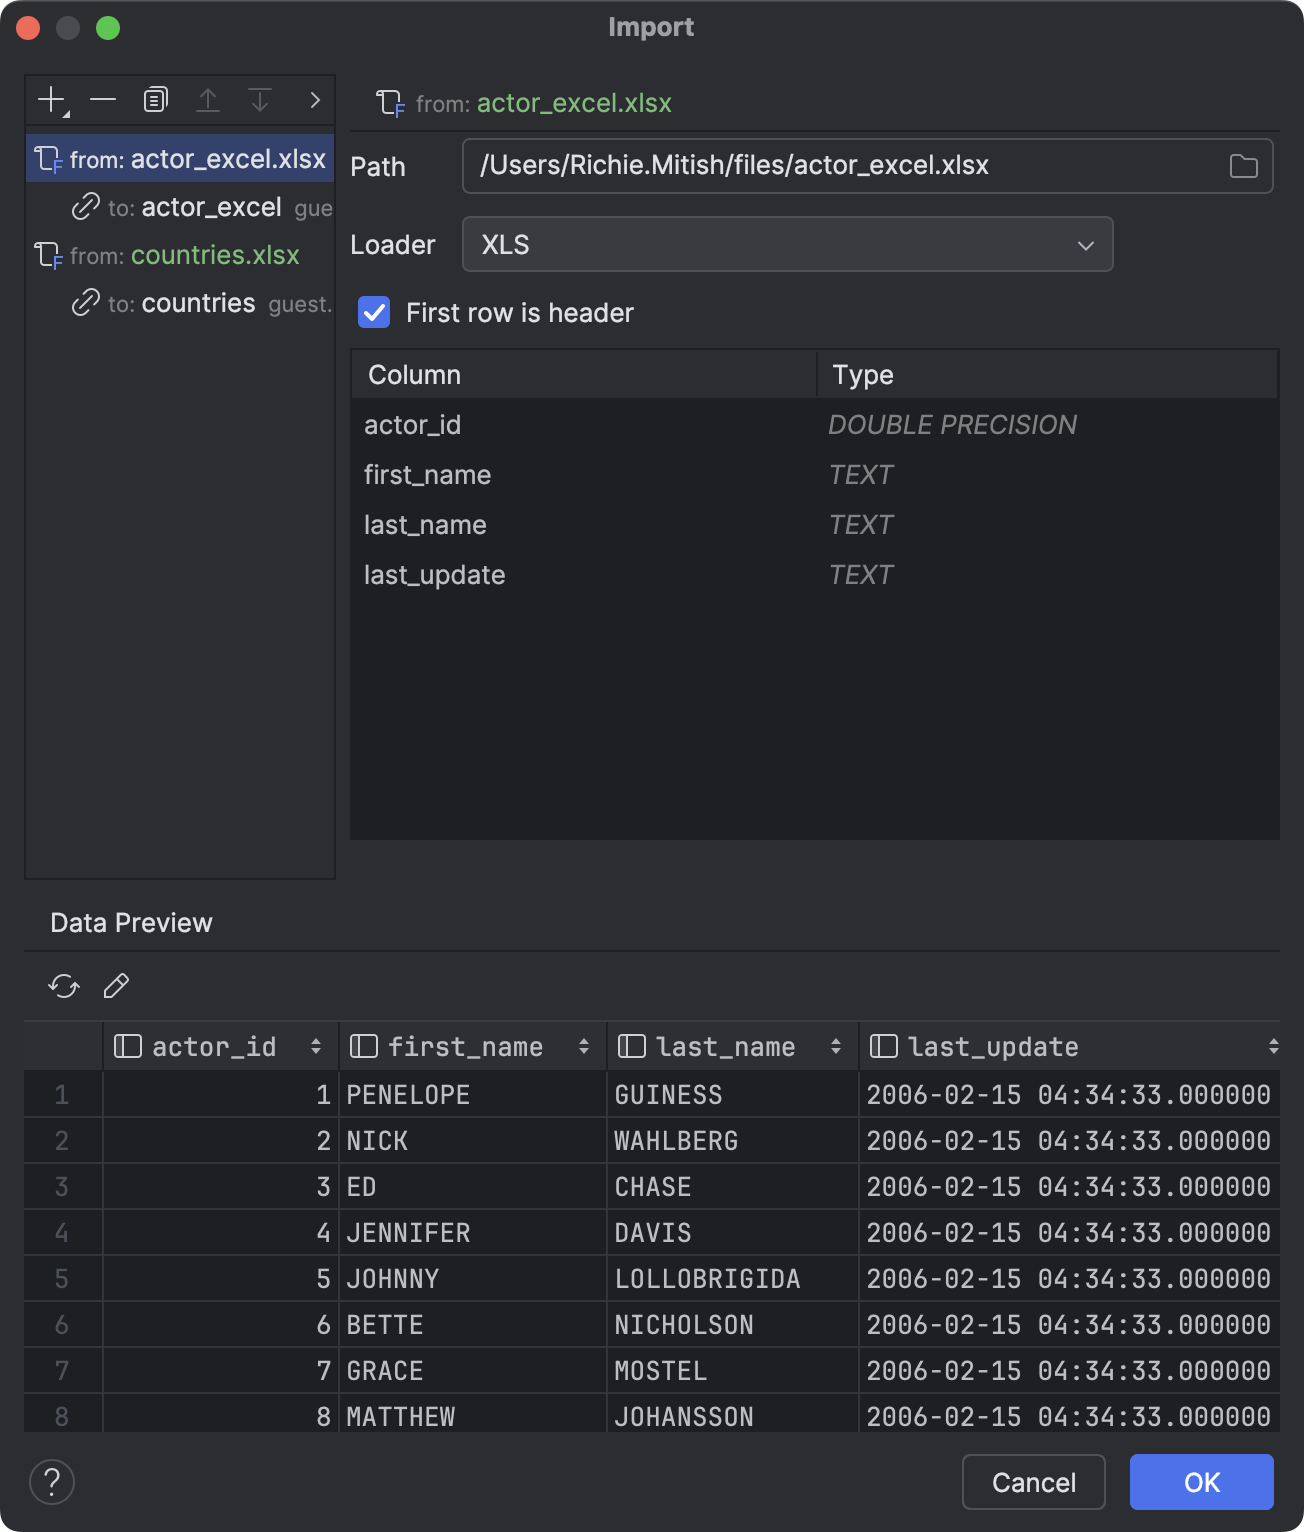
Task: Select 'to: actor_excel' mapping entry
Action: 211,207
